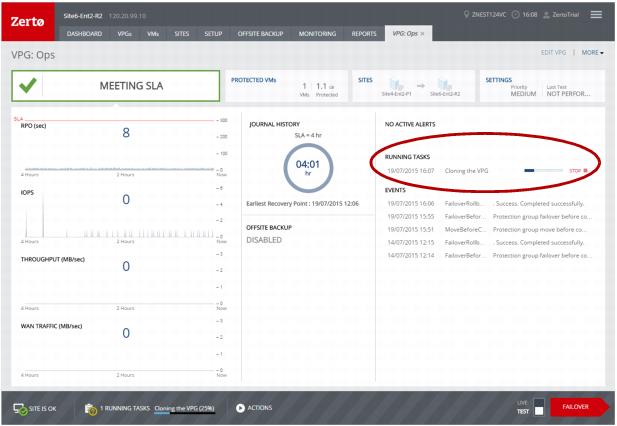Open the Reports tab
The width and height of the screenshot is (617, 426).
(x=364, y=34)
